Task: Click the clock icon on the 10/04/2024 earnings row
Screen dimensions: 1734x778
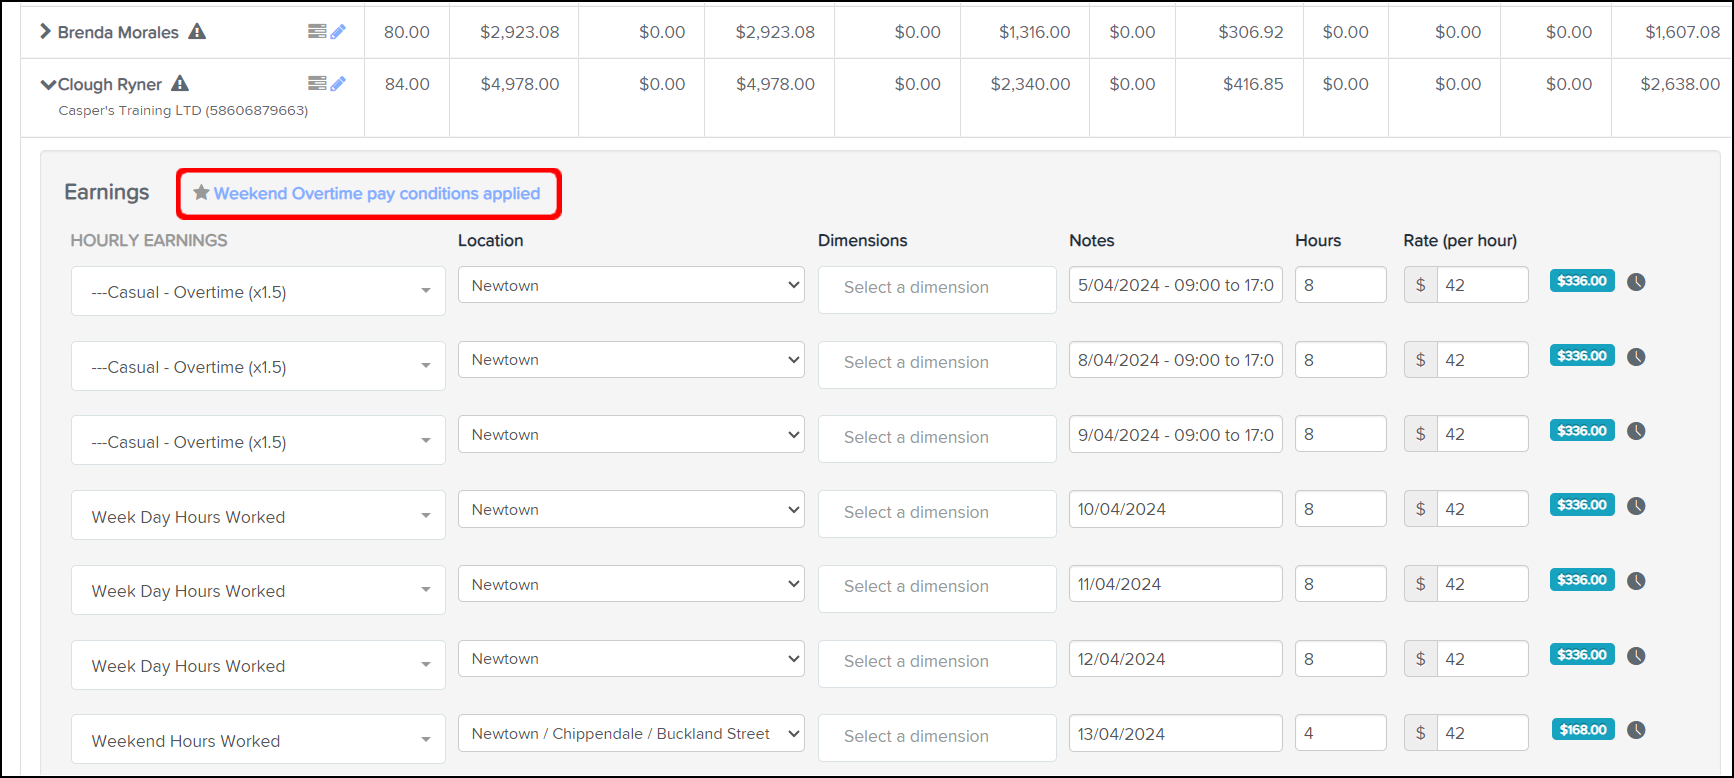Action: tap(1636, 506)
